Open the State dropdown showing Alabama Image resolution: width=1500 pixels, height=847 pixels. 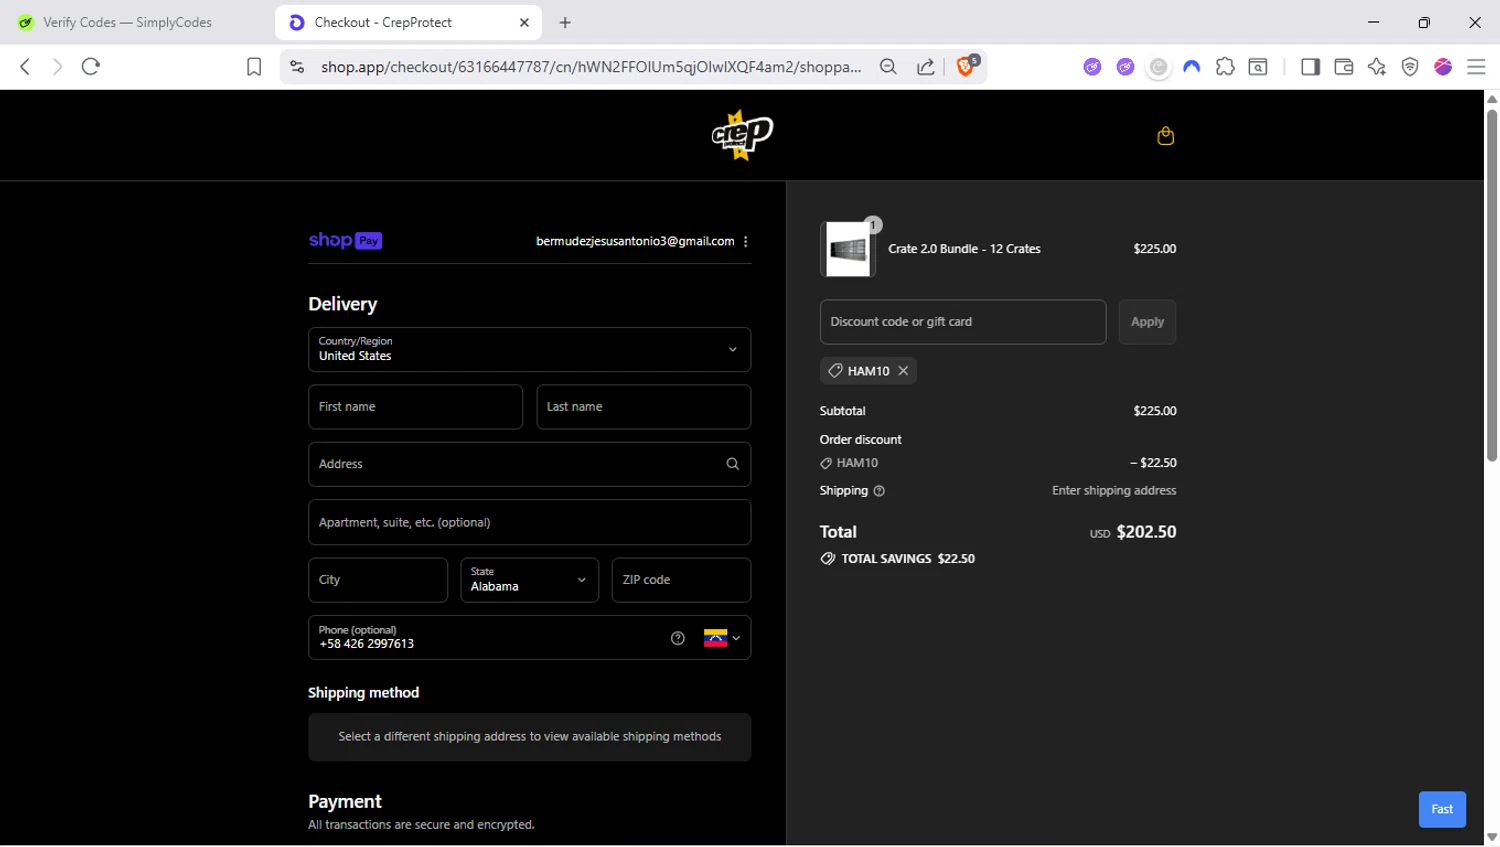pyautogui.click(x=529, y=580)
